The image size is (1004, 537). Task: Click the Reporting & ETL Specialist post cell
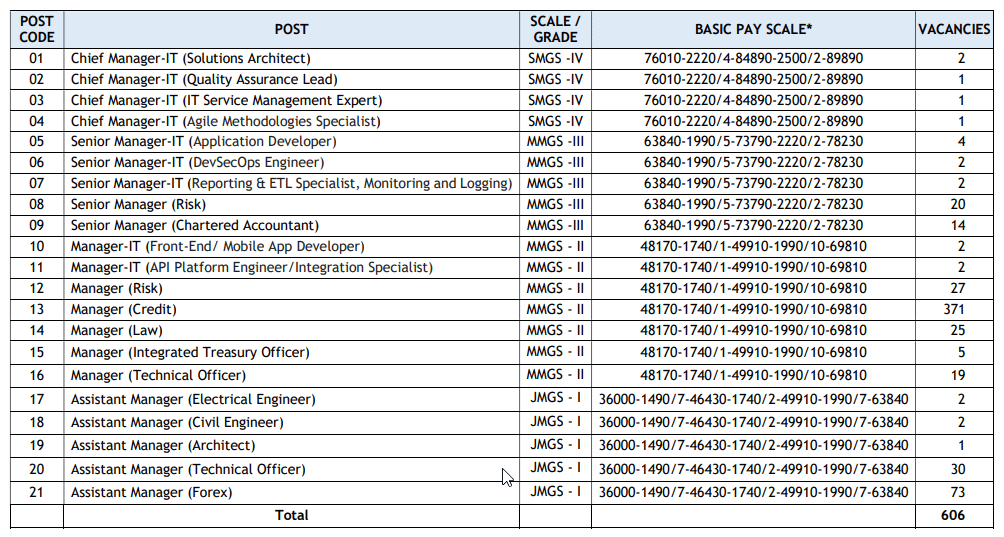(x=291, y=183)
